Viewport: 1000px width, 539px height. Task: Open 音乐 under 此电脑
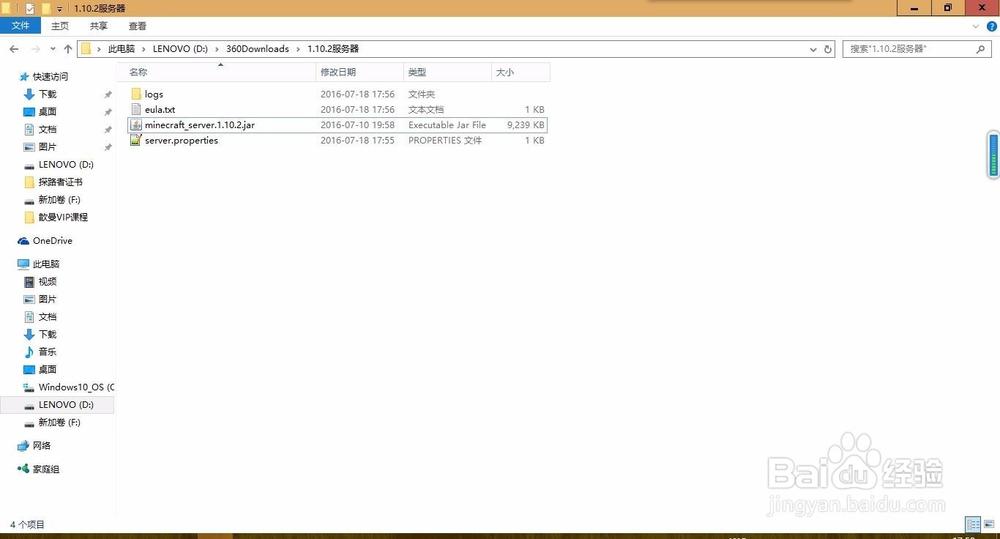click(47, 351)
